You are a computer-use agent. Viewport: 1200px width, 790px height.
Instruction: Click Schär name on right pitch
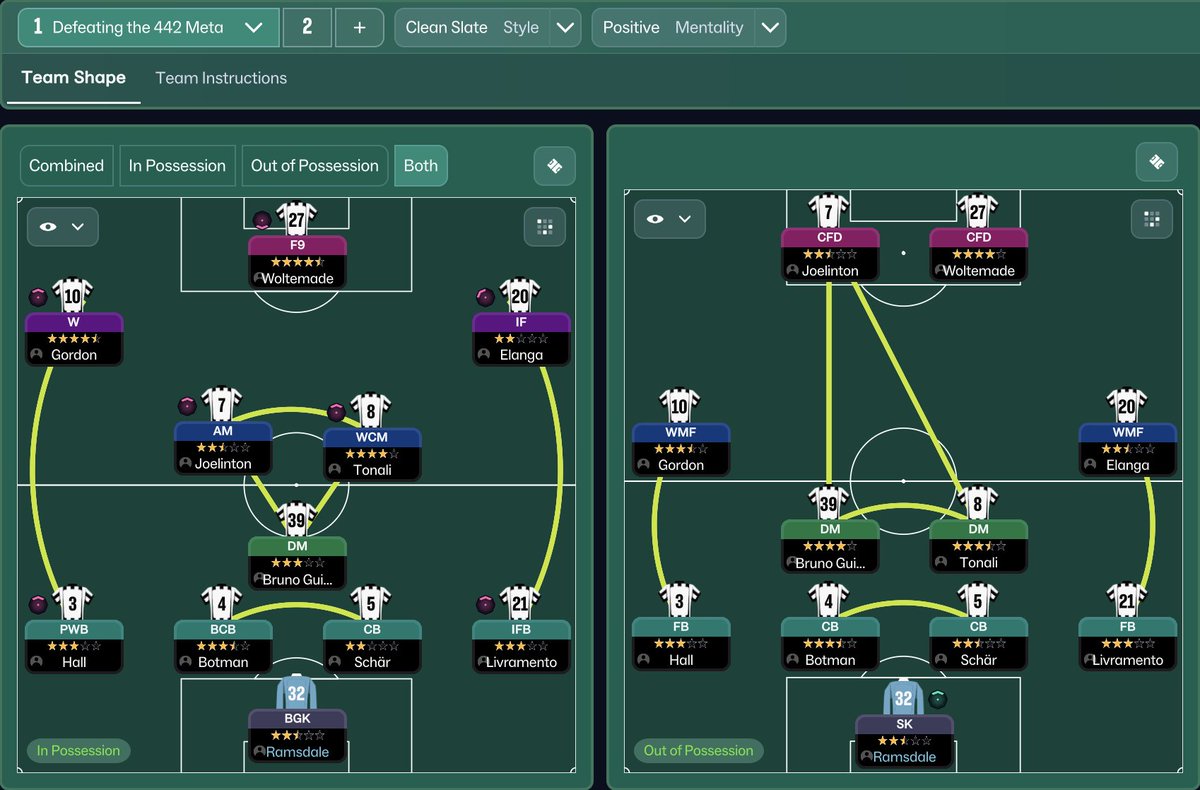(978, 660)
